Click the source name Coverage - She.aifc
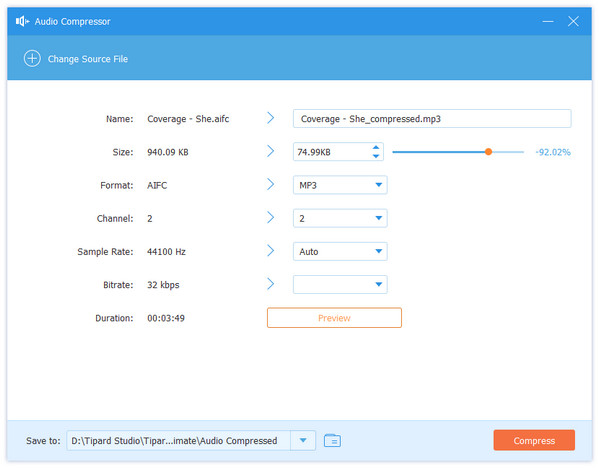Screen dimensions: 599x468 pyautogui.click(x=188, y=119)
